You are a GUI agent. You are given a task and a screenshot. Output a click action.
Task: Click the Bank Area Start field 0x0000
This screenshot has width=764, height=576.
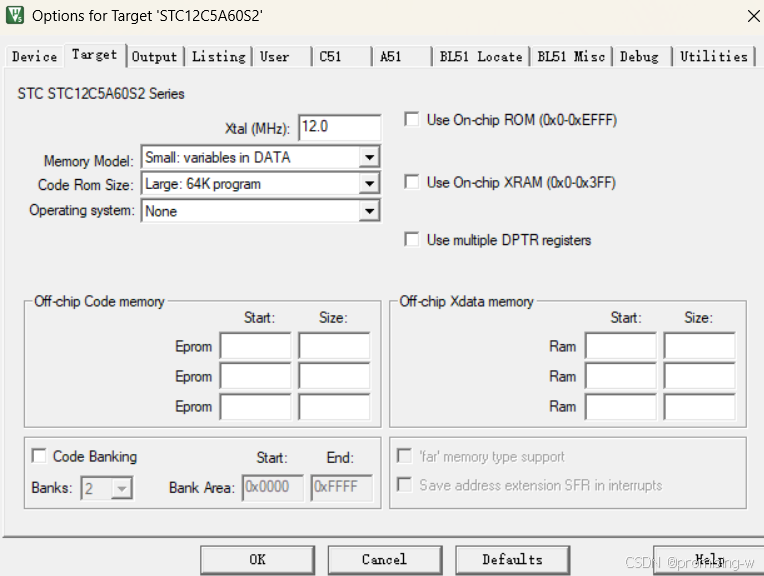[273, 487]
